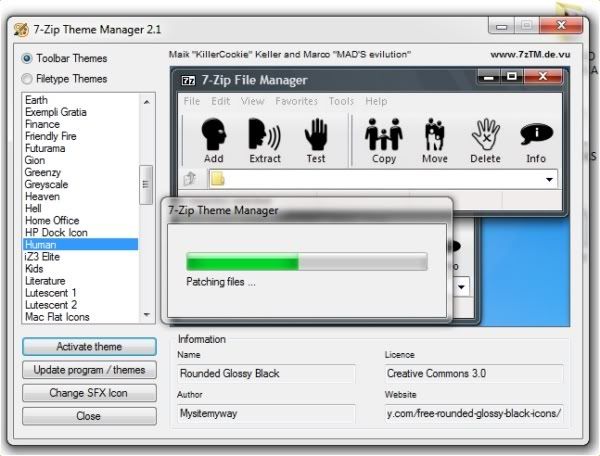Click the Move people icon

coord(434,134)
